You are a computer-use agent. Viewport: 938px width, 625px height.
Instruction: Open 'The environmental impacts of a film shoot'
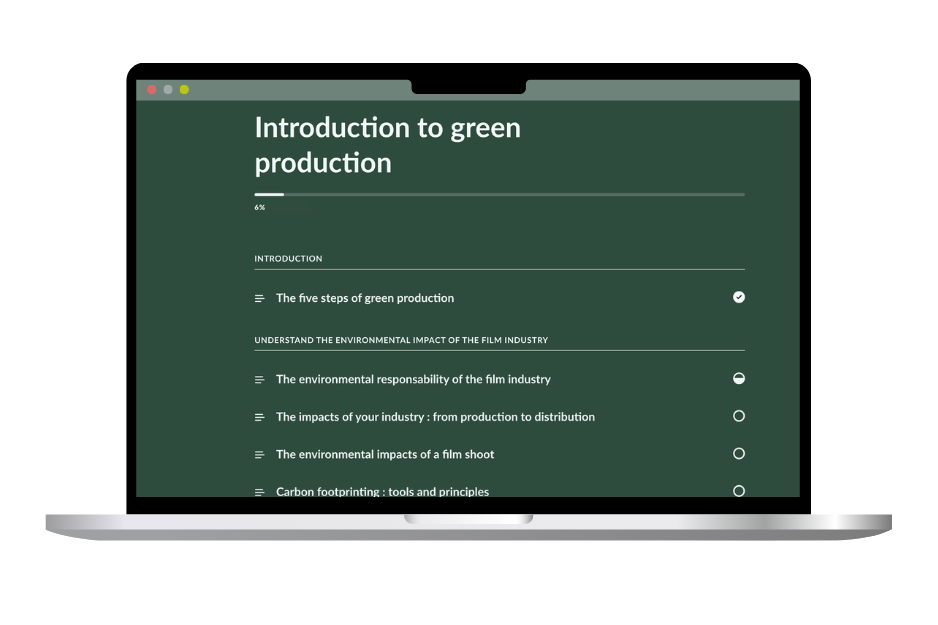[385, 455]
